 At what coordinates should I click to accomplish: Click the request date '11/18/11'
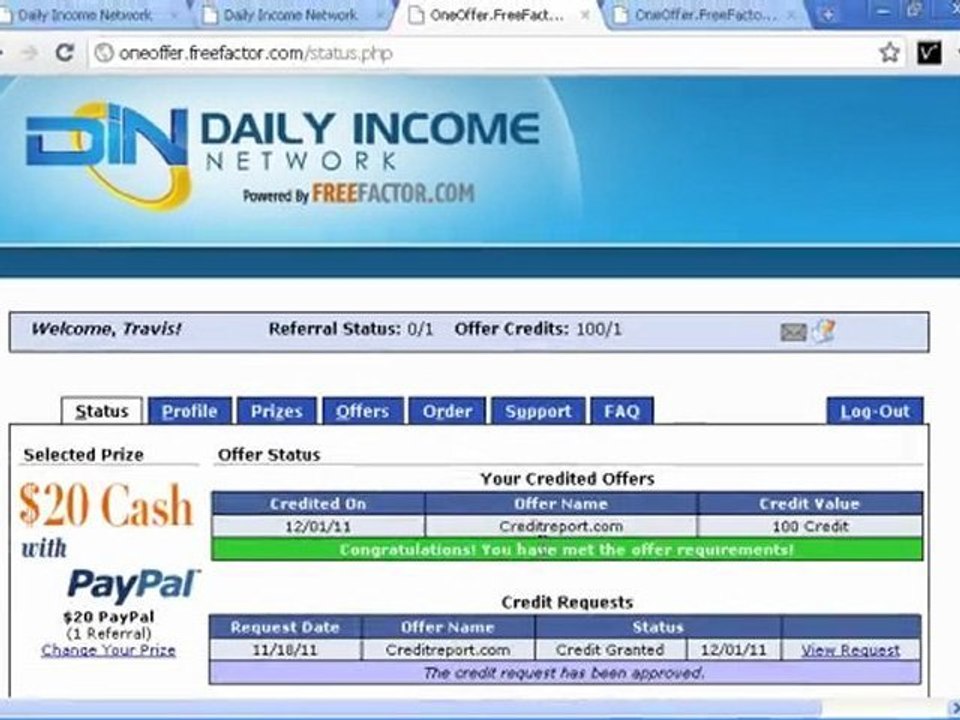click(285, 650)
